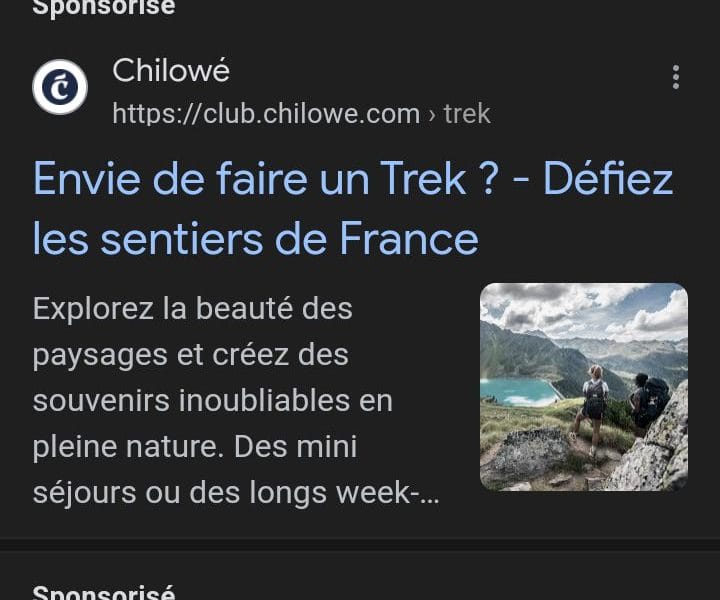This screenshot has height=600, width=720.
Task: Click the 'pleine nature. Des mini' text line
Action: pos(195,447)
